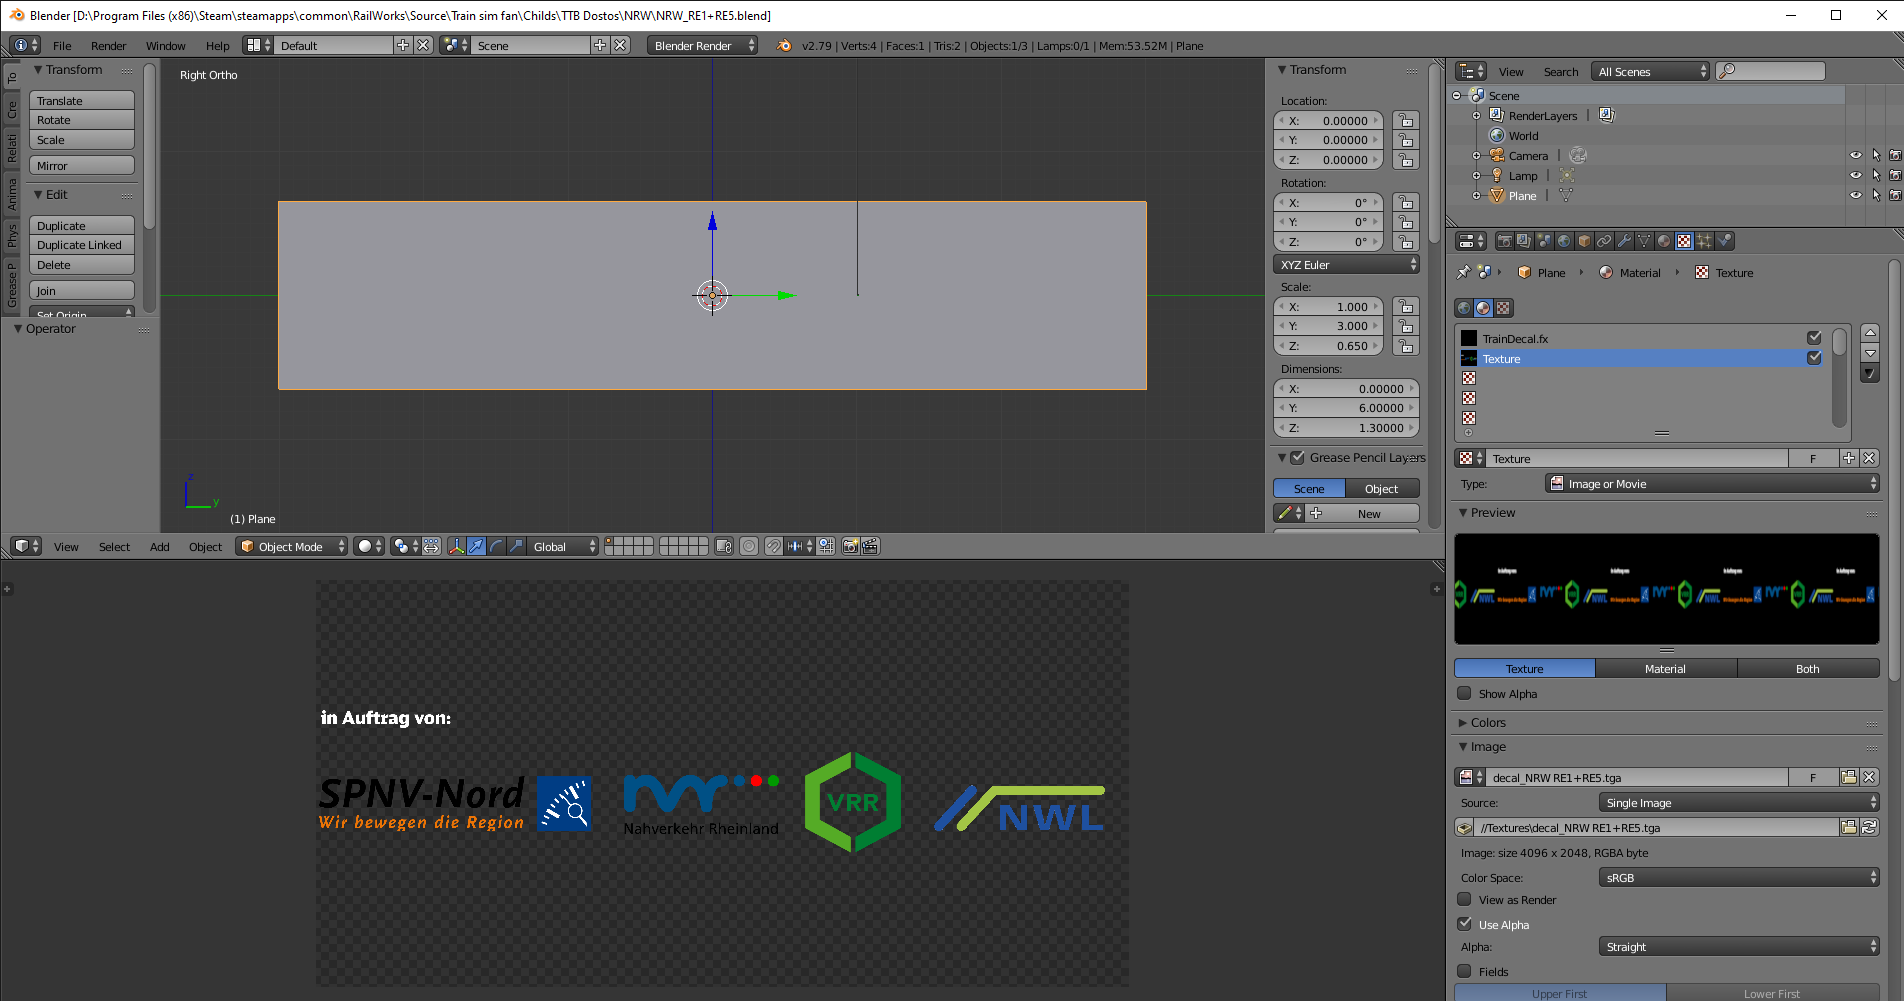The height and width of the screenshot is (1001, 1904).
Task: Open the 3D viewport Add menu
Action: pos(160,546)
